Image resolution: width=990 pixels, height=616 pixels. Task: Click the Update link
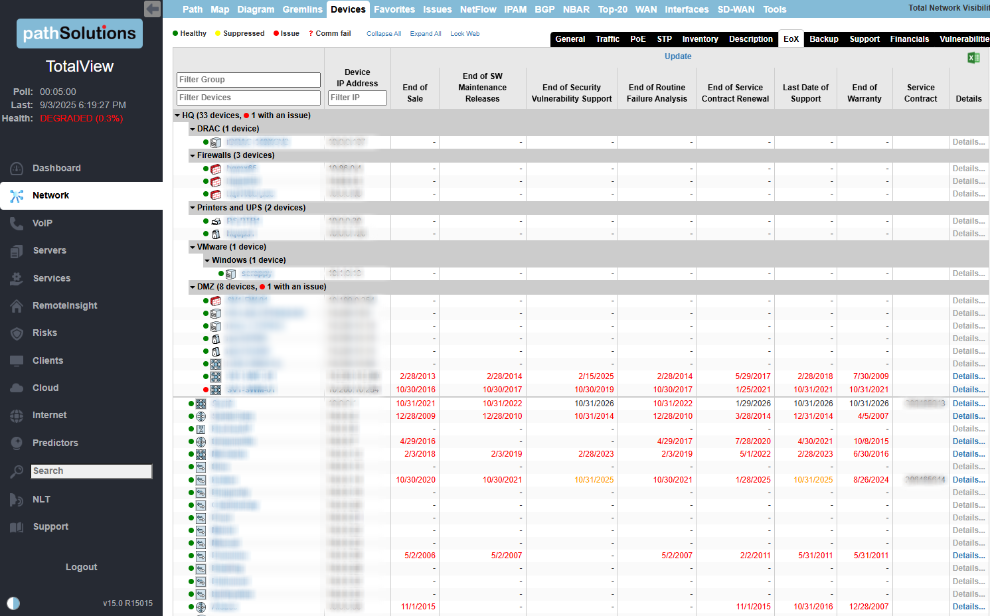pos(677,56)
